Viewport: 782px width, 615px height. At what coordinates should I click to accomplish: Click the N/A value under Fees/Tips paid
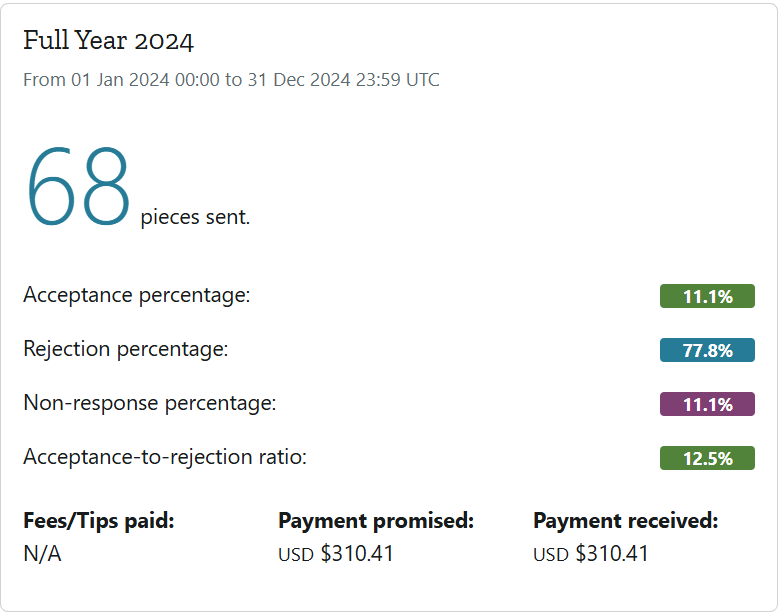pyautogui.click(x=42, y=554)
